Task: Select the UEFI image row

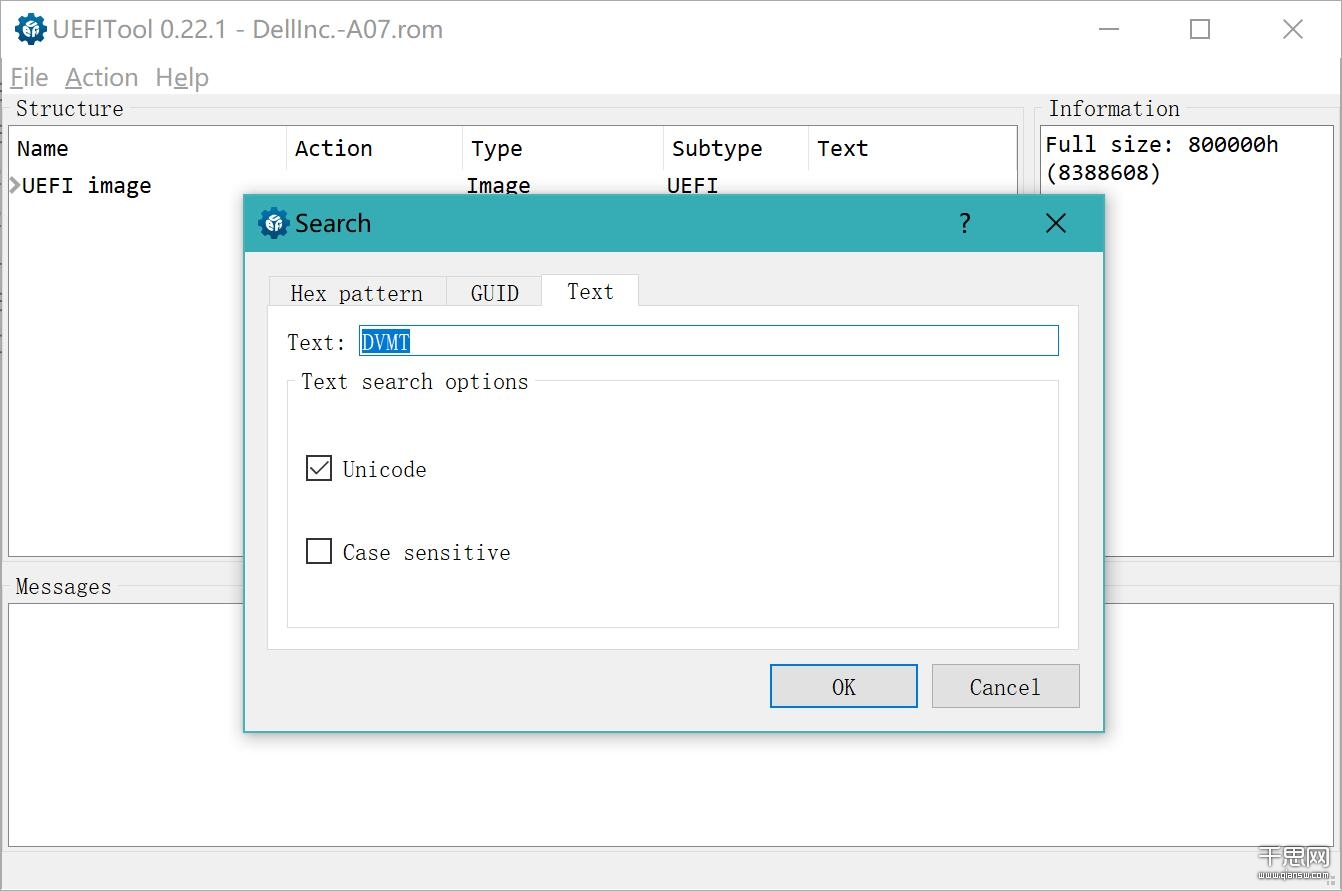Action: [512, 185]
